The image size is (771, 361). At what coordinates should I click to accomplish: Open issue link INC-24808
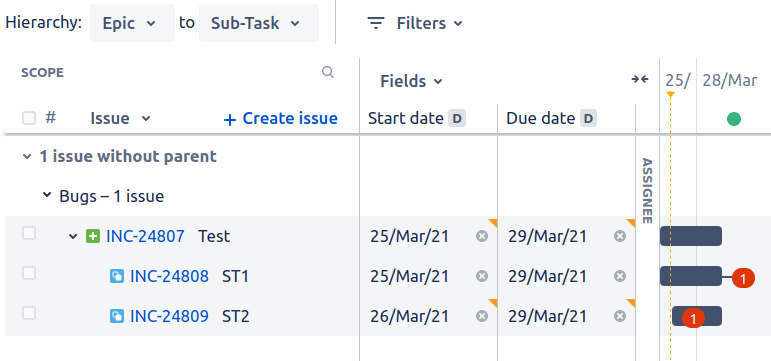tap(169, 276)
